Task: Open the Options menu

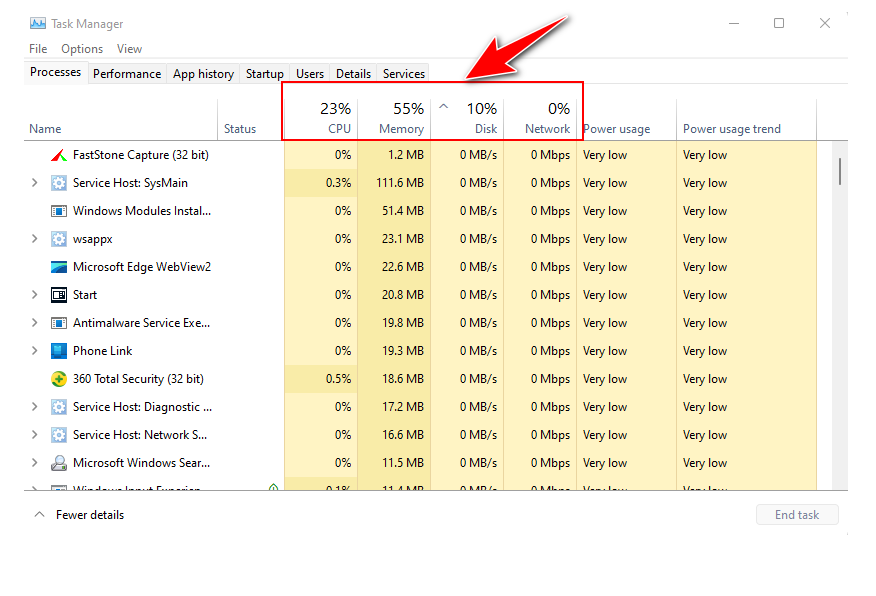Action: click(x=82, y=49)
